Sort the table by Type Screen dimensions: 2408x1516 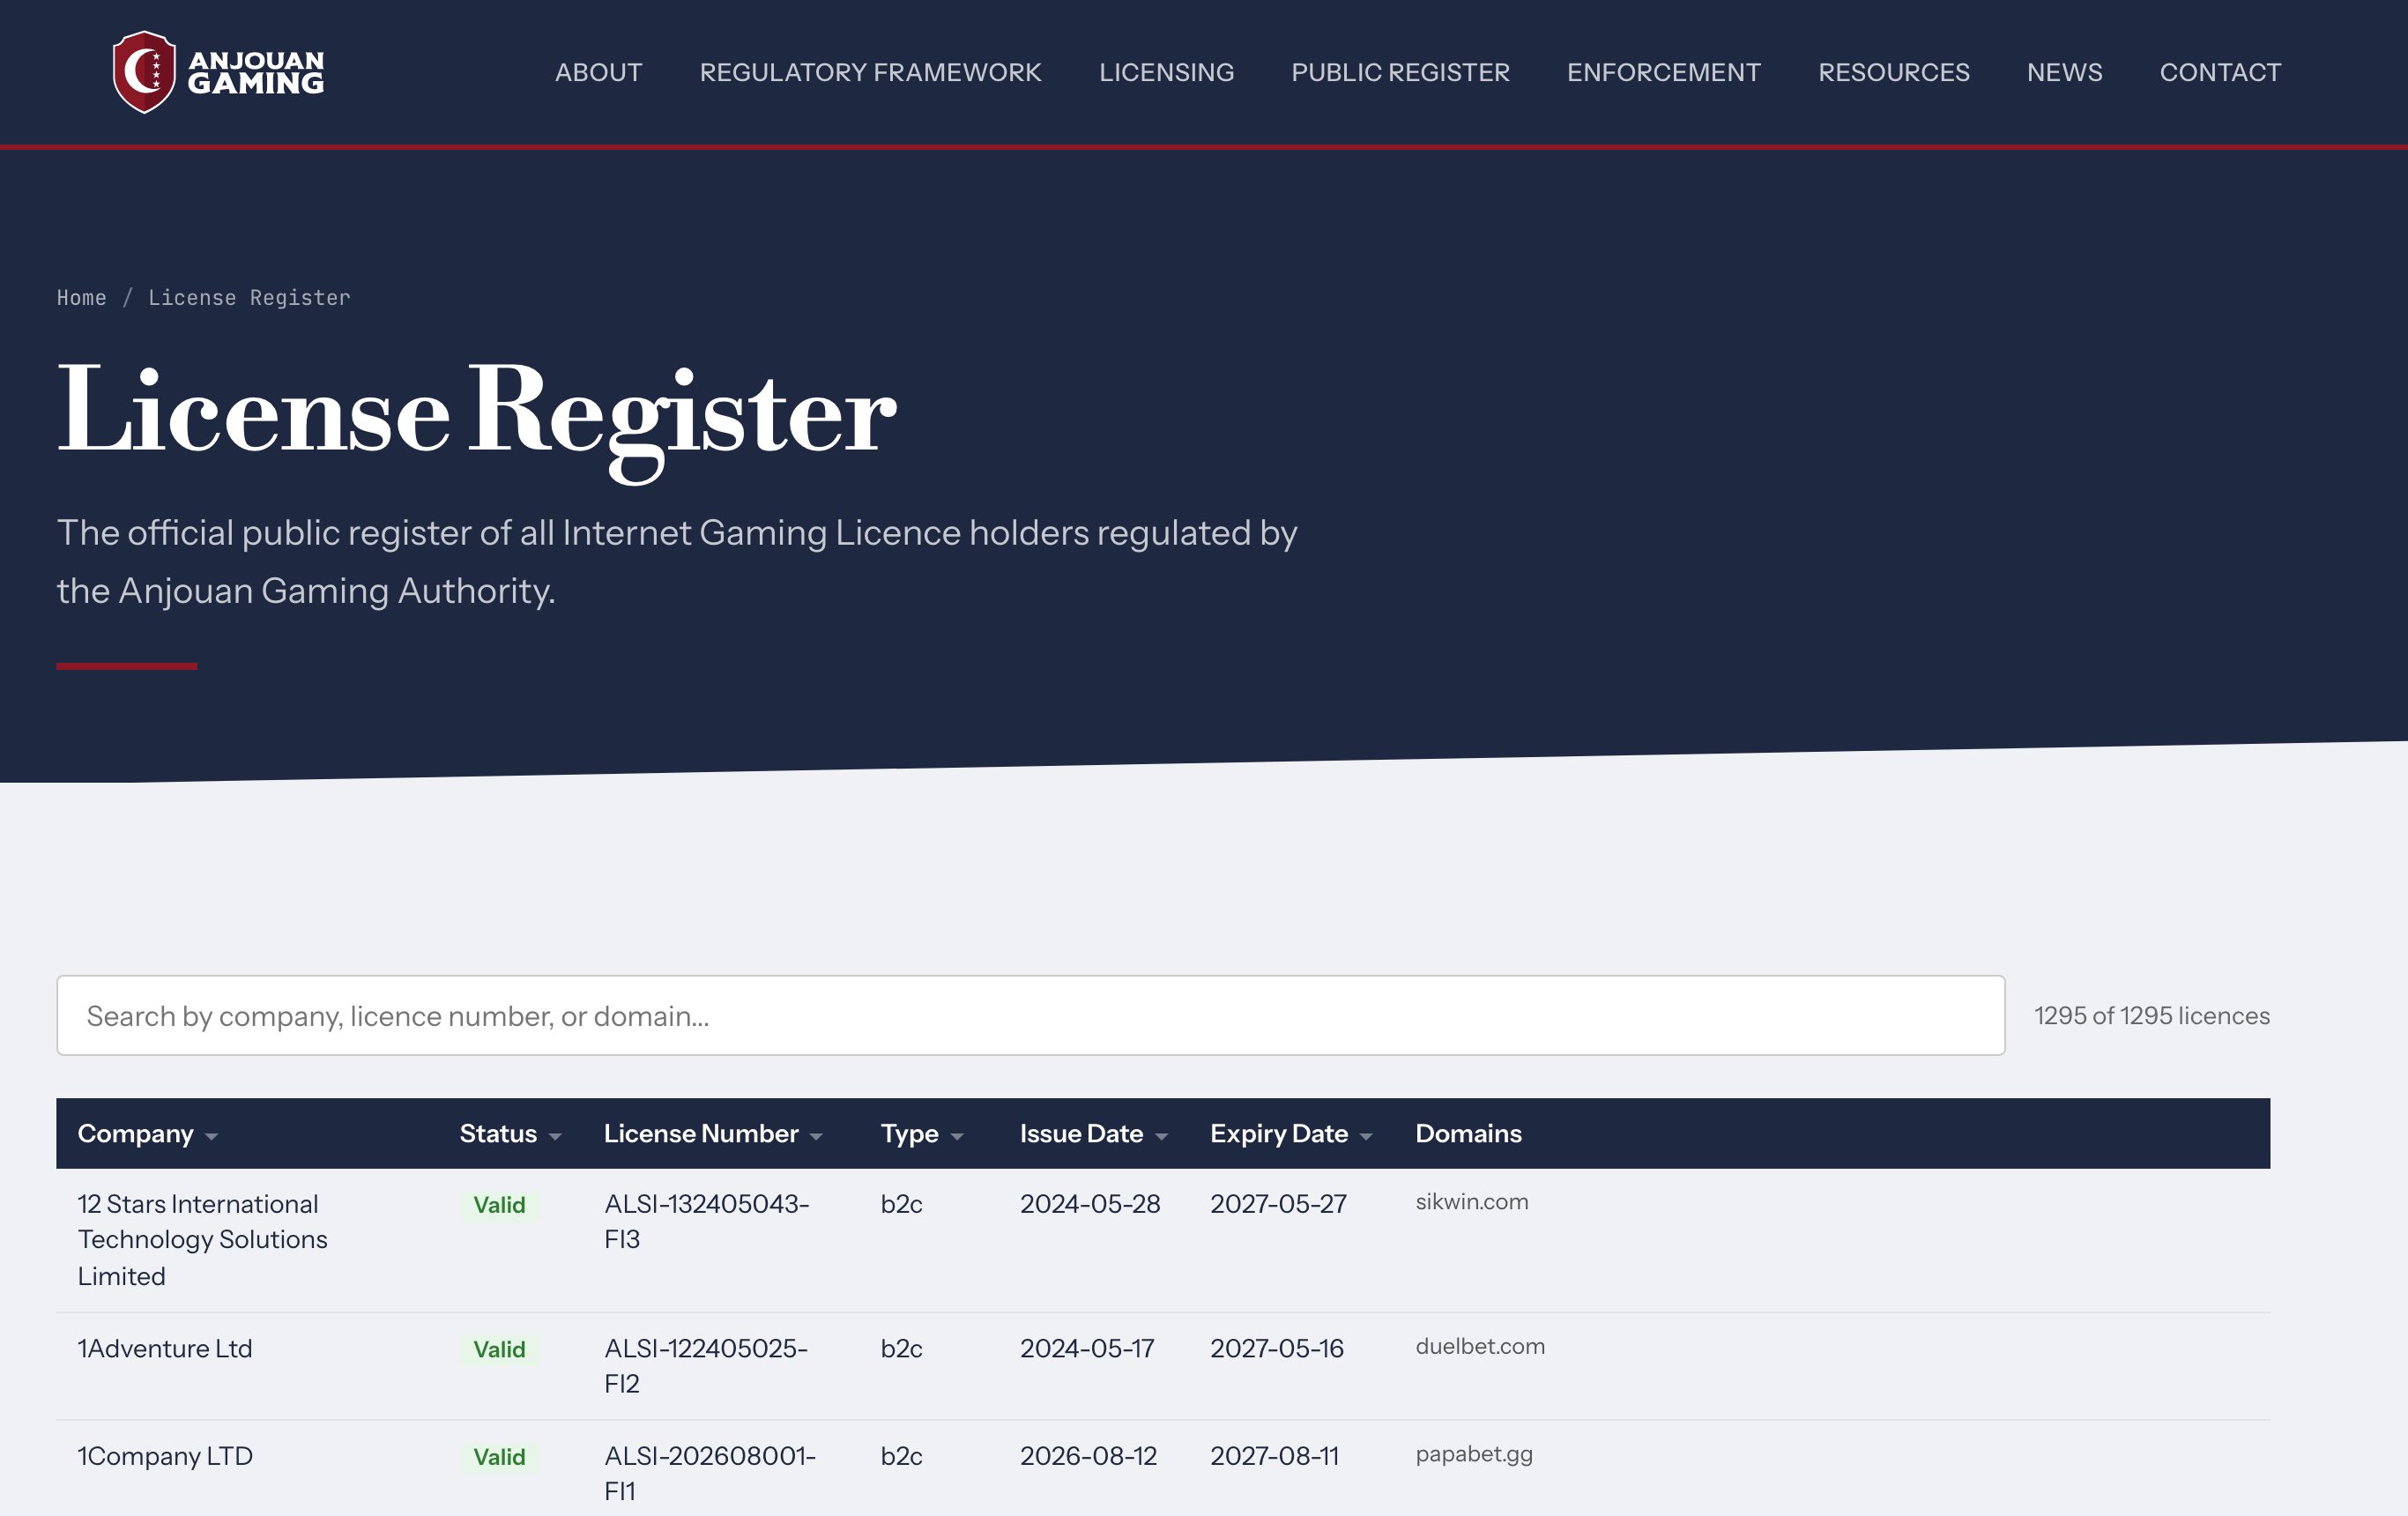click(x=921, y=1133)
